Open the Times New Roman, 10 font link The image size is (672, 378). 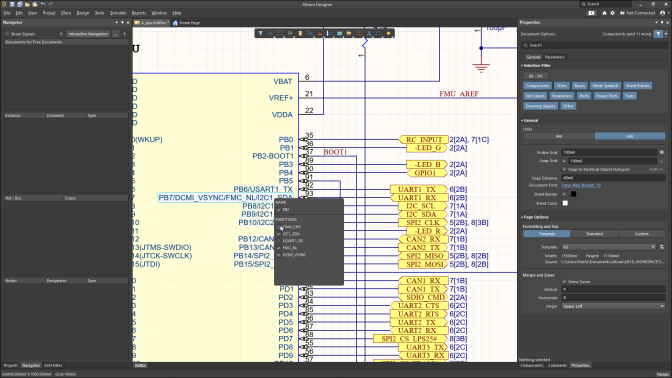pos(581,185)
